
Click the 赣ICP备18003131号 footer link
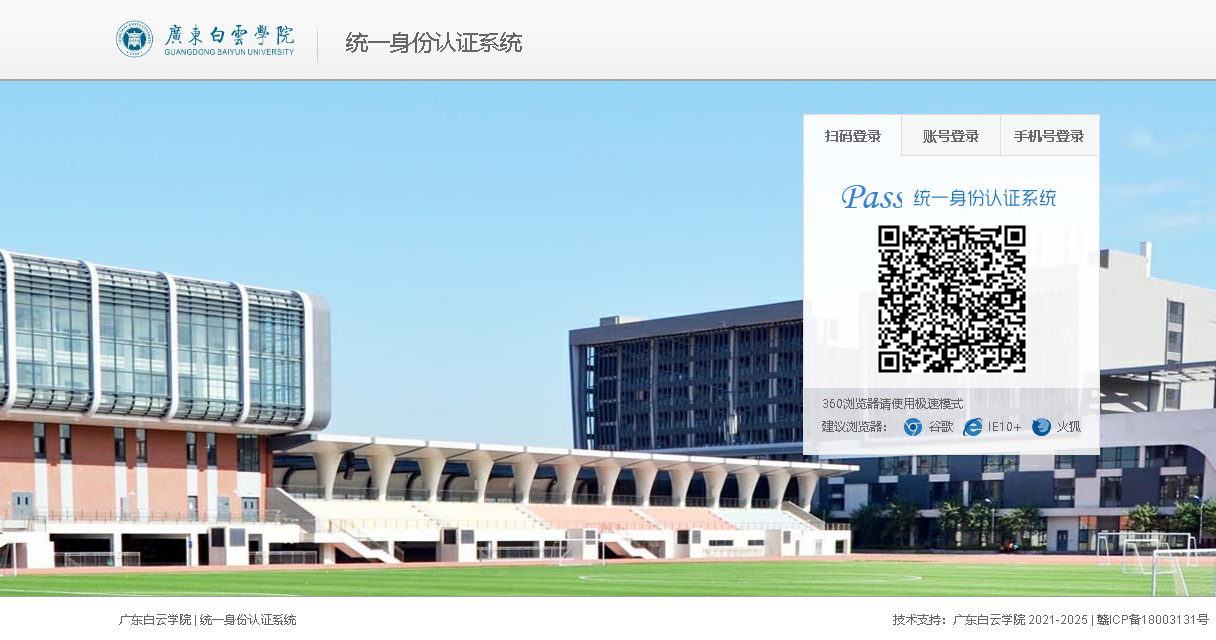pyautogui.click(x=1152, y=620)
